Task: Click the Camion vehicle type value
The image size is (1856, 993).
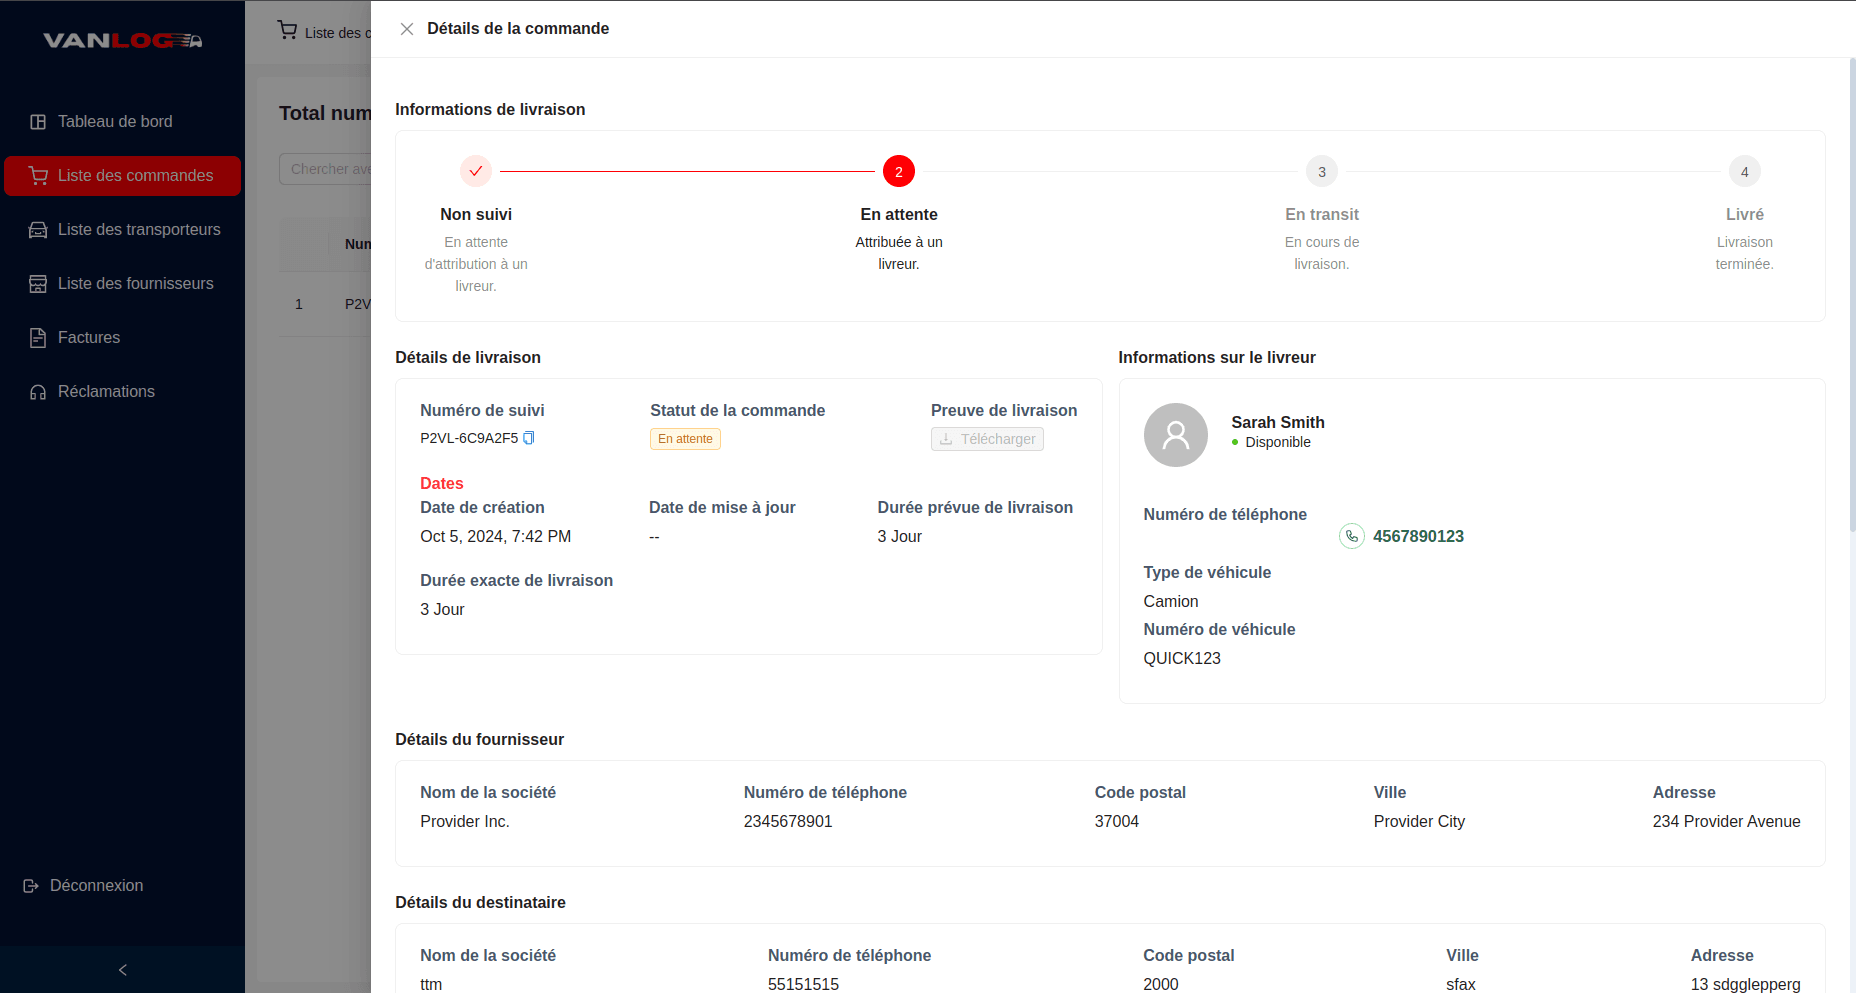Action: pos(1171,601)
